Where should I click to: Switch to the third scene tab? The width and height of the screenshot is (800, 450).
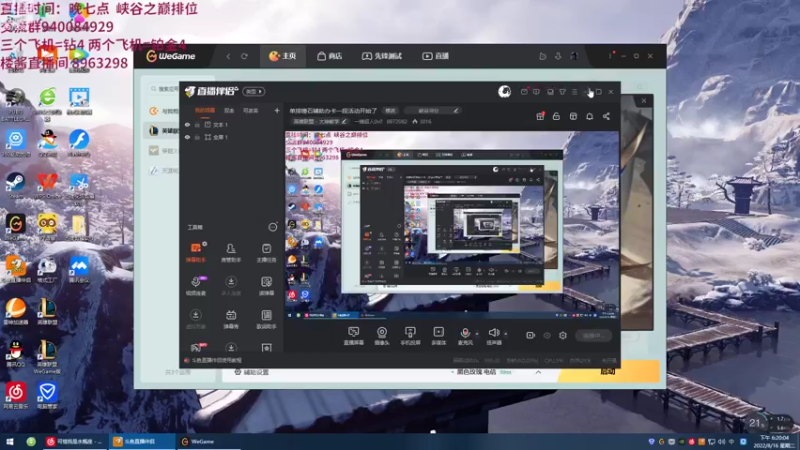(x=251, y=110)
